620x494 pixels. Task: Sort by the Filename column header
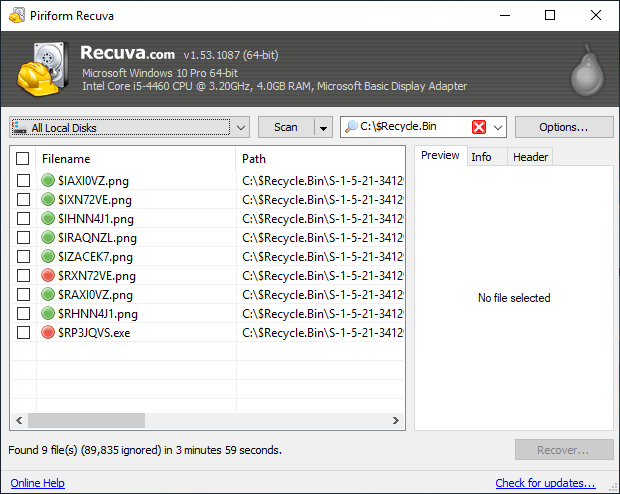click(136, 159)
